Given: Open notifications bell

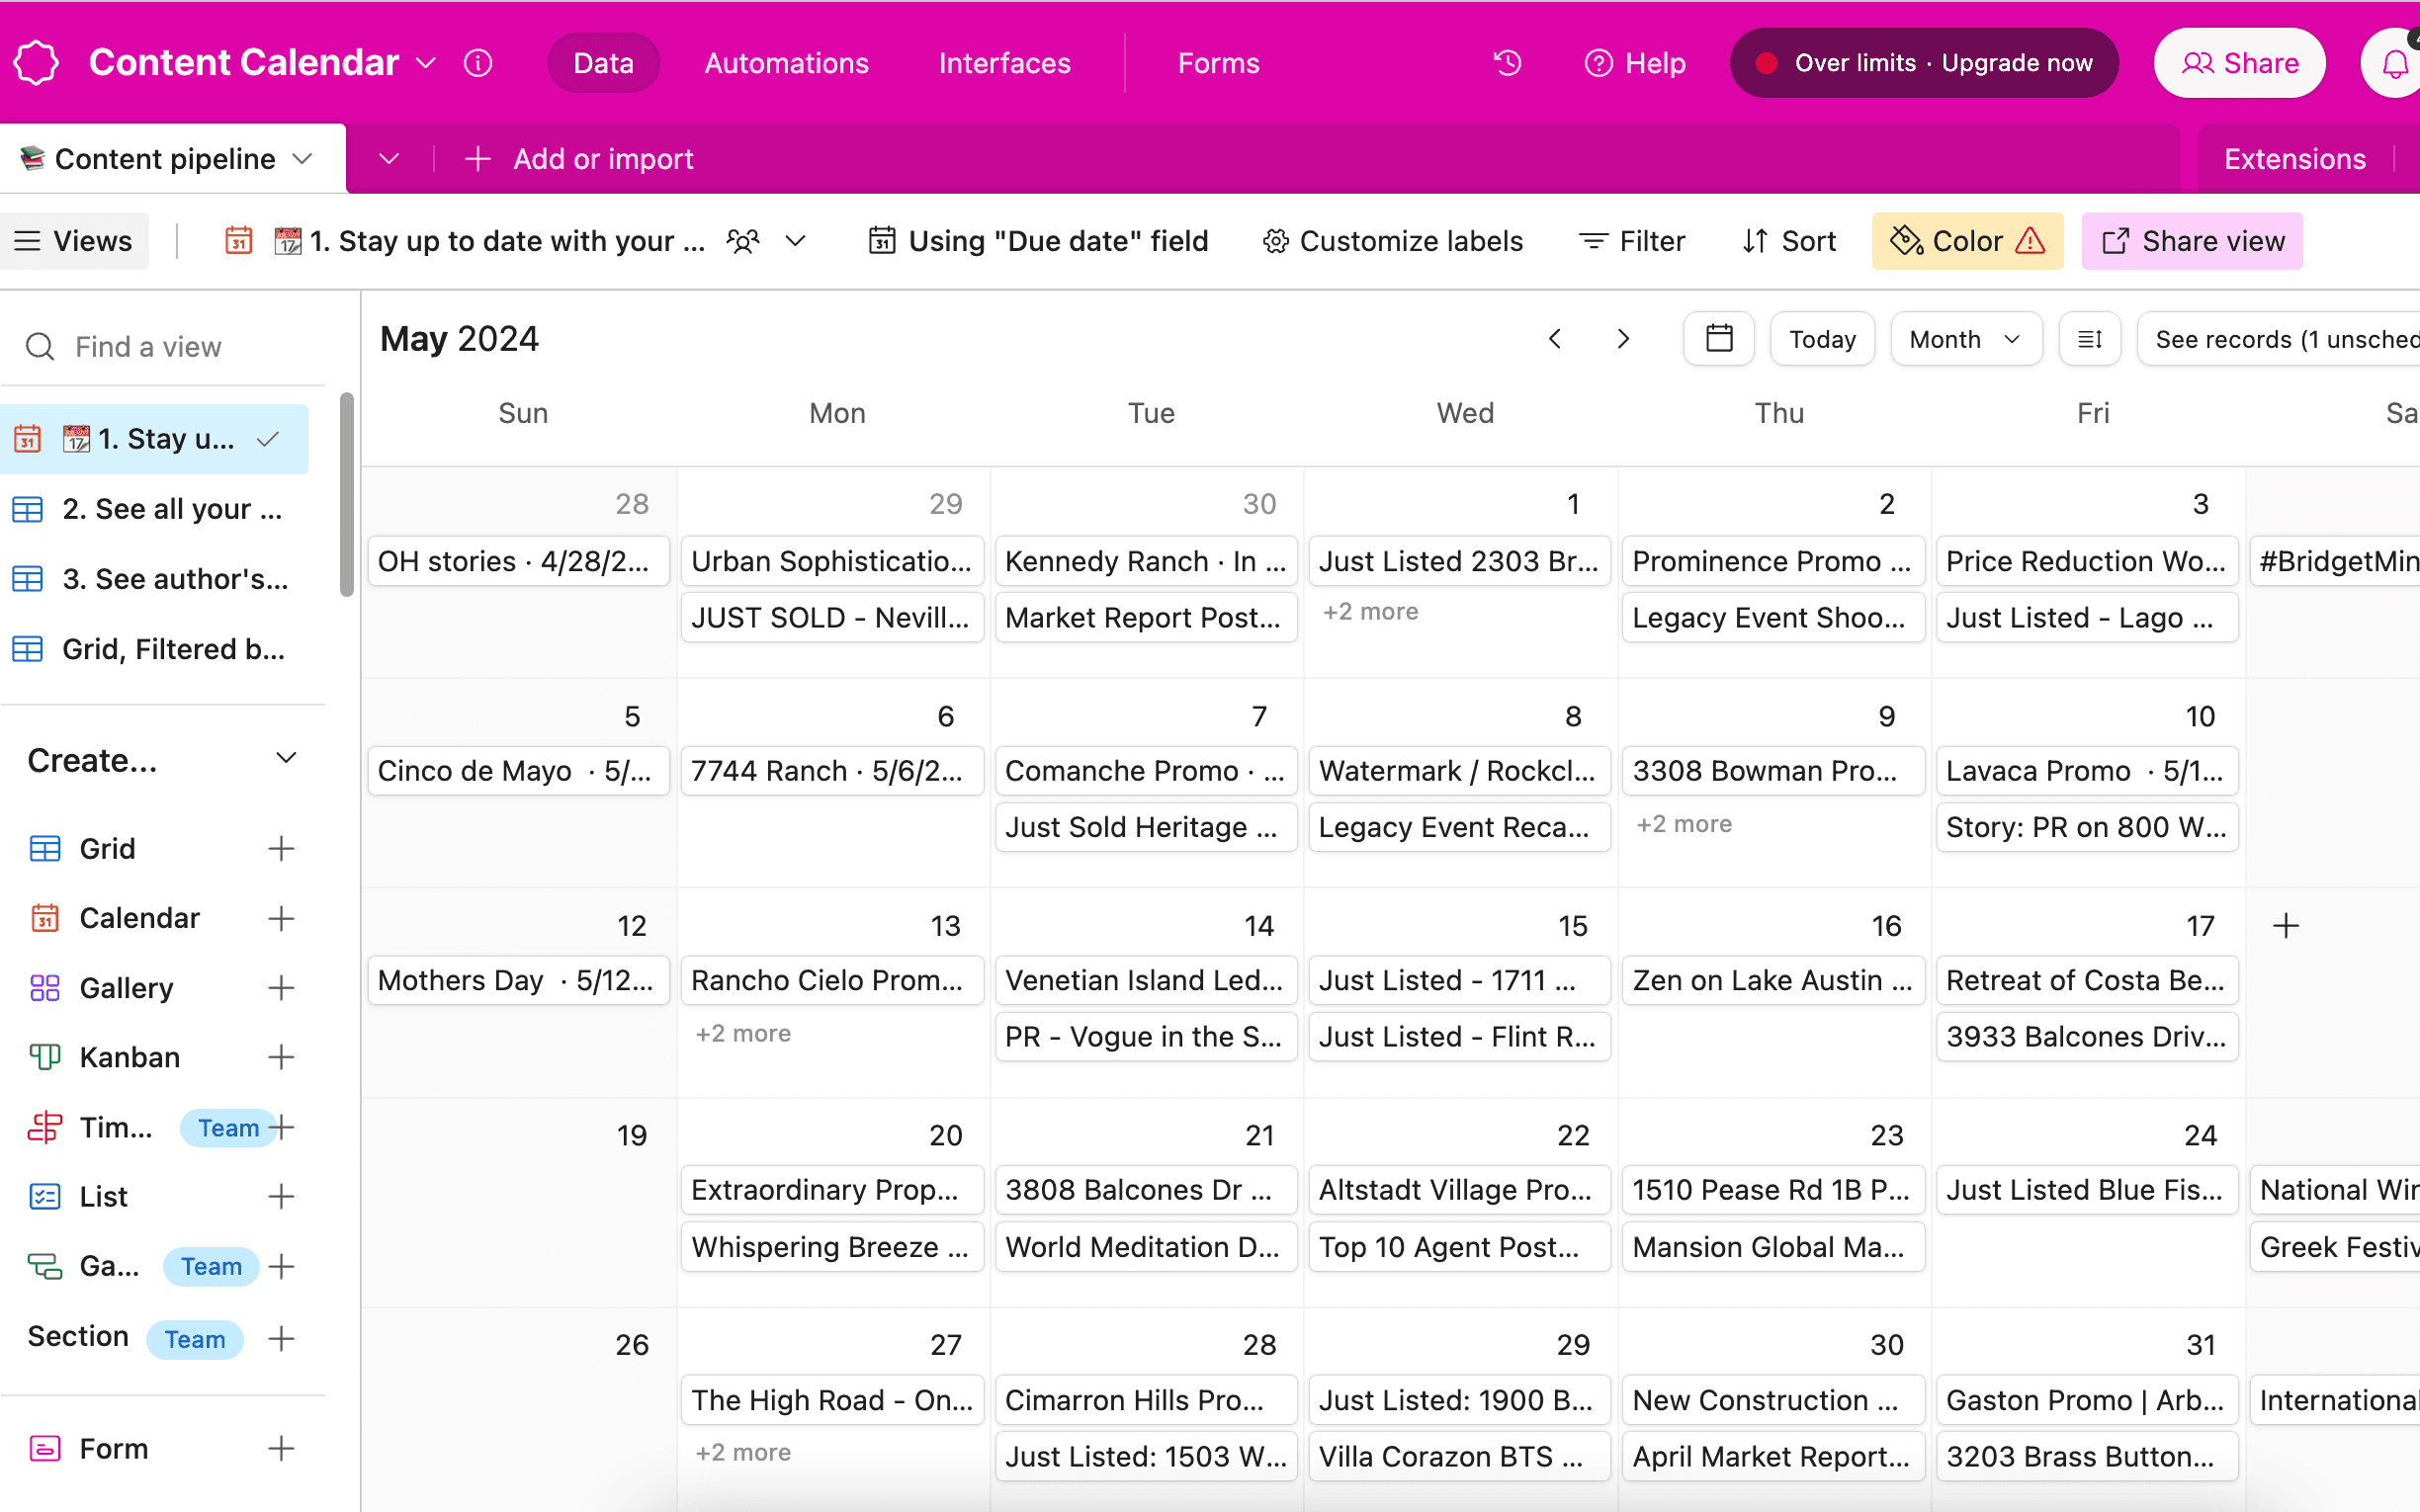Looking at the screenshot, I should click(x=2394, y=64).
